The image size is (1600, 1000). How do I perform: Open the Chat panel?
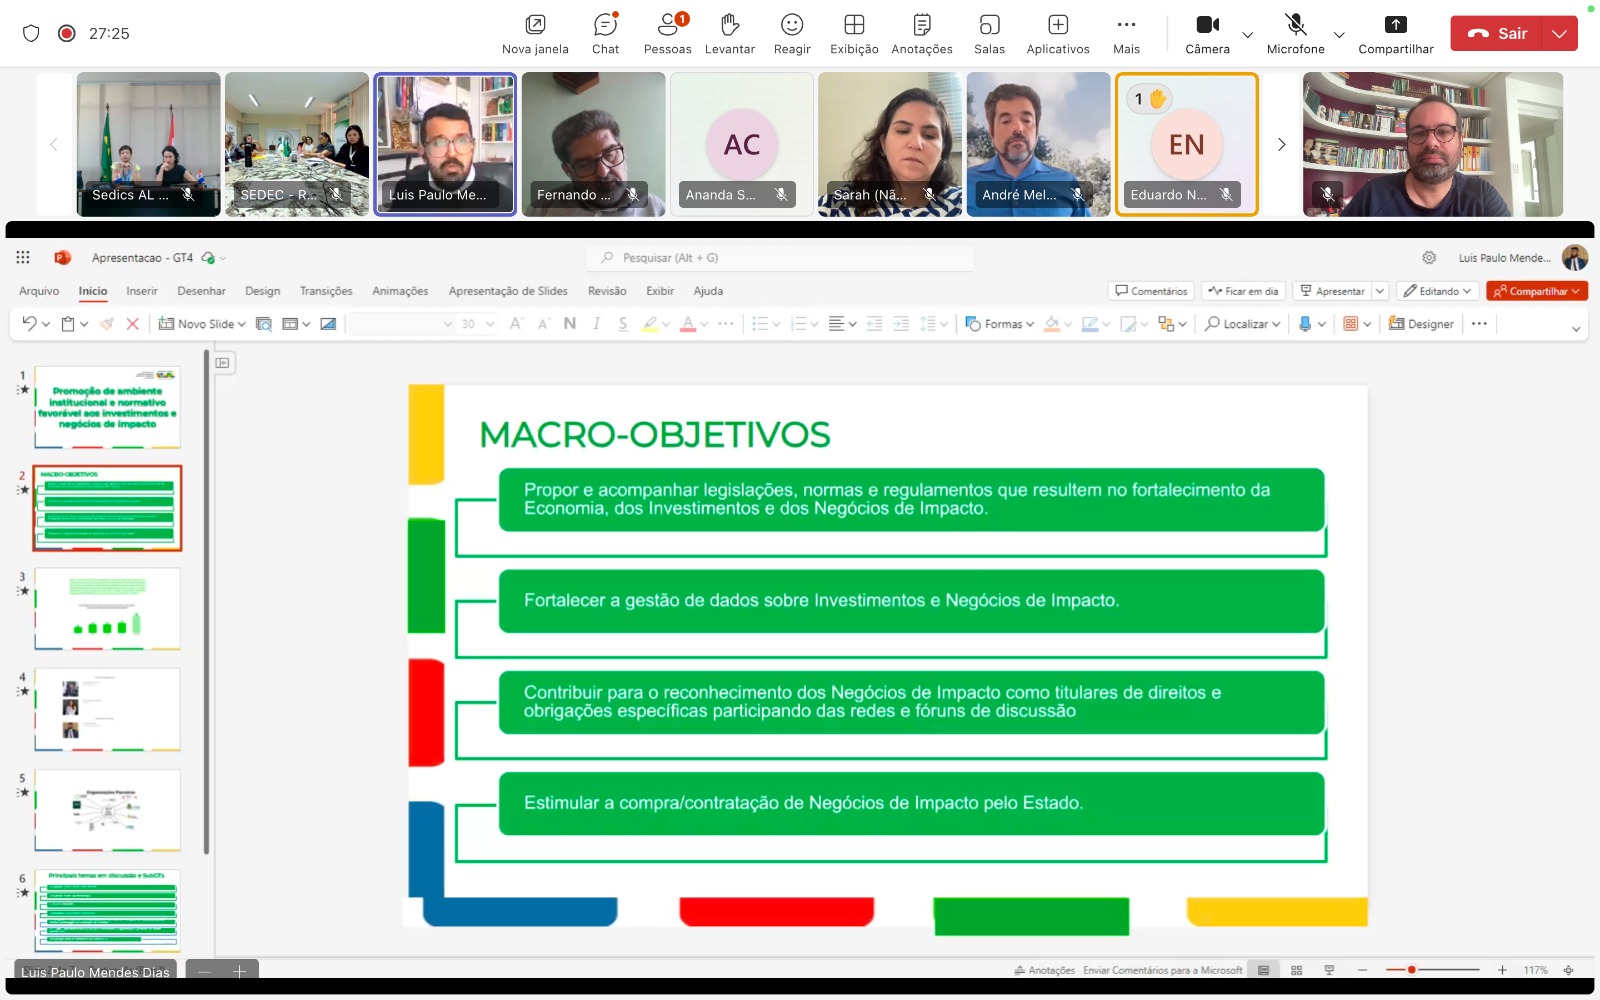pos(605,33)
